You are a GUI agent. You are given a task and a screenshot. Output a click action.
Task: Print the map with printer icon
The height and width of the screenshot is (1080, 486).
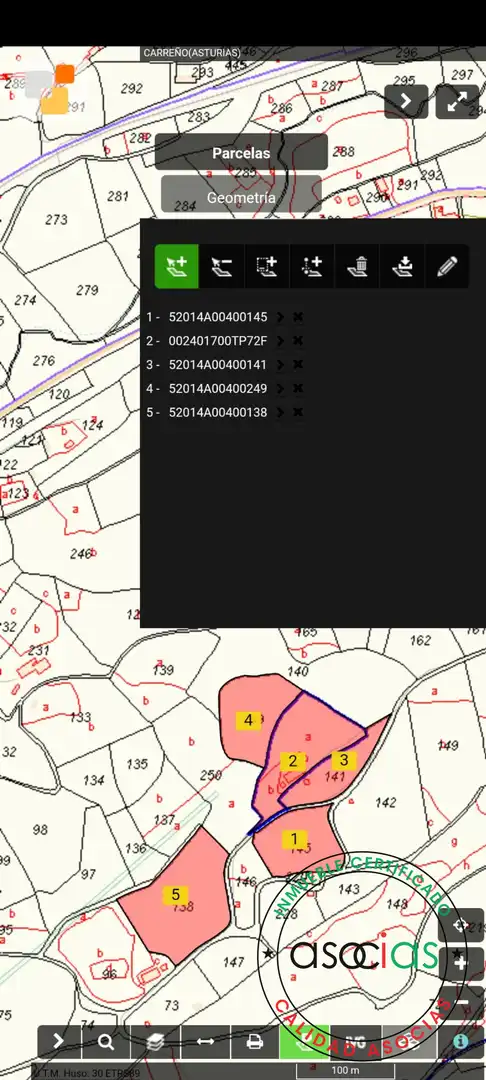click(255, 1042)
